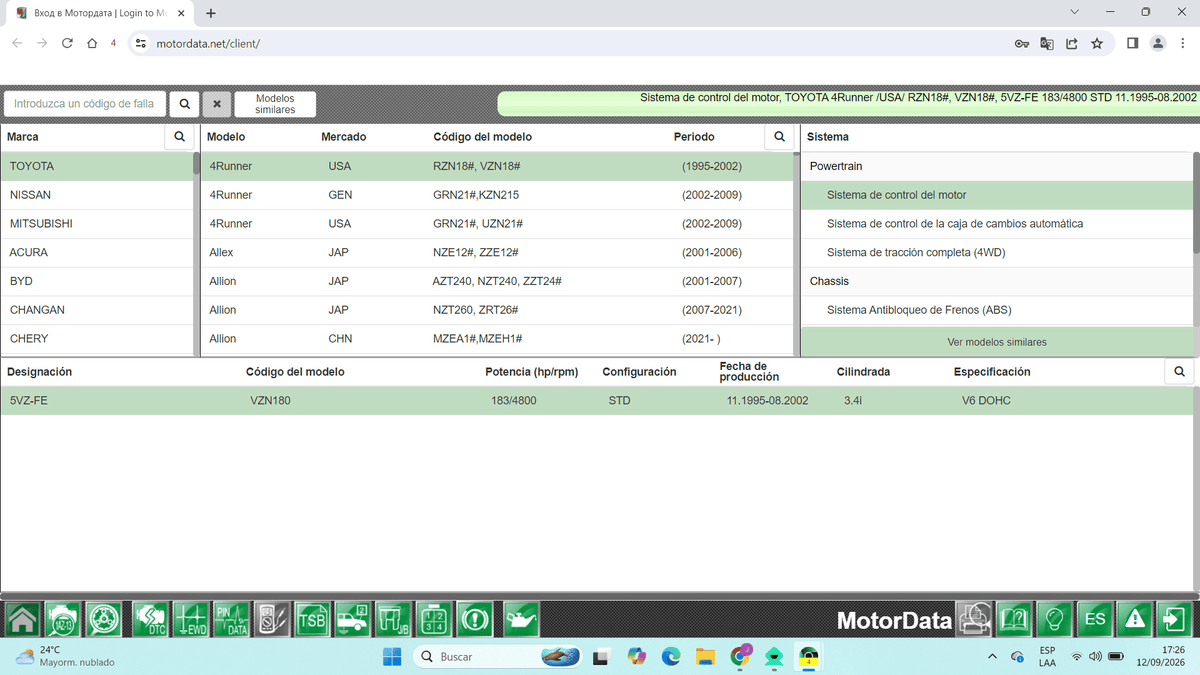
Task: Open the Home icon in MotorData toolbar
Action: 22,620
